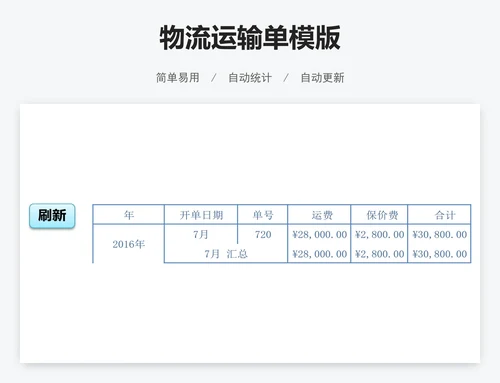Viewport: 500px width, 383px height.
Task: Select the 单号 column header
Action: 263,215
